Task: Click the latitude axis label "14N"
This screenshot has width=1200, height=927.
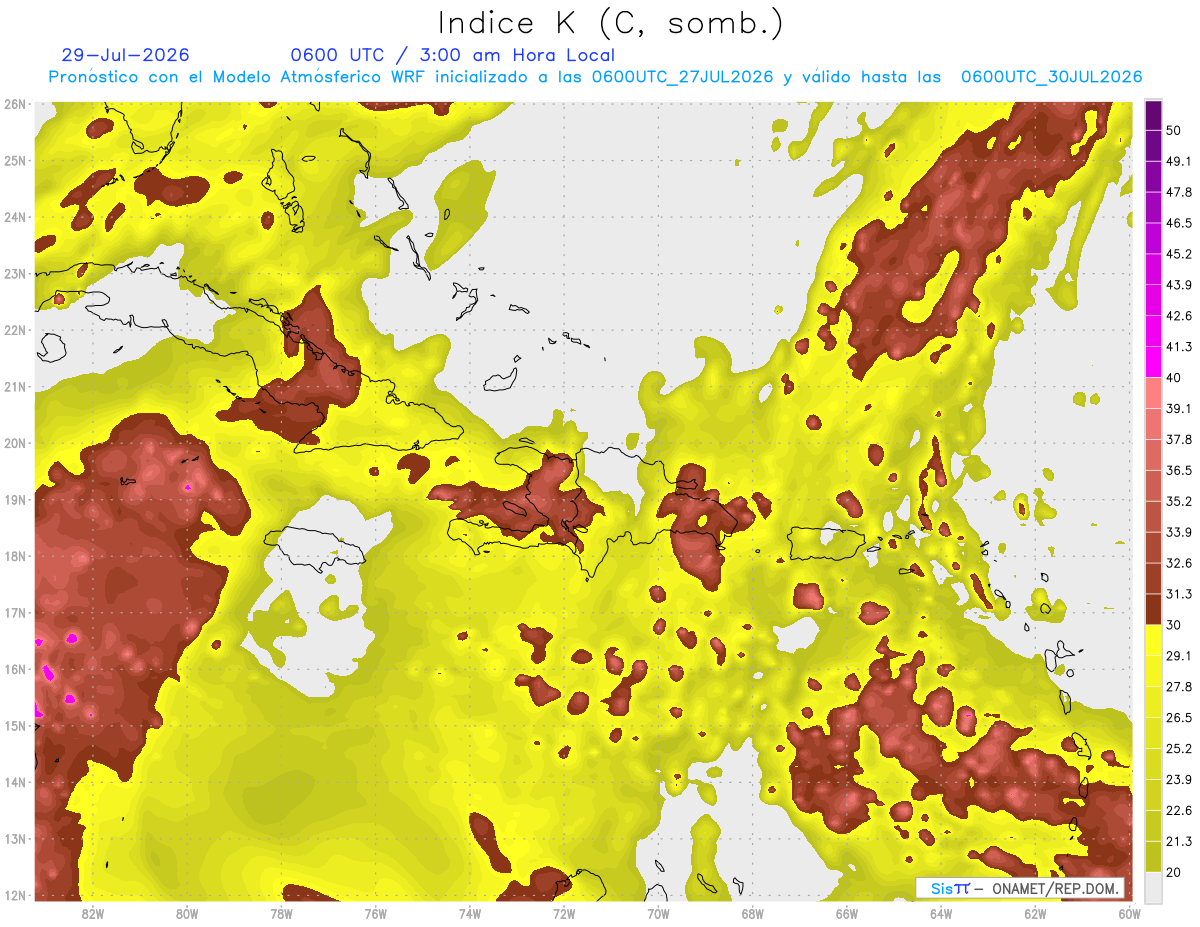Action: (x=15, y=782)
